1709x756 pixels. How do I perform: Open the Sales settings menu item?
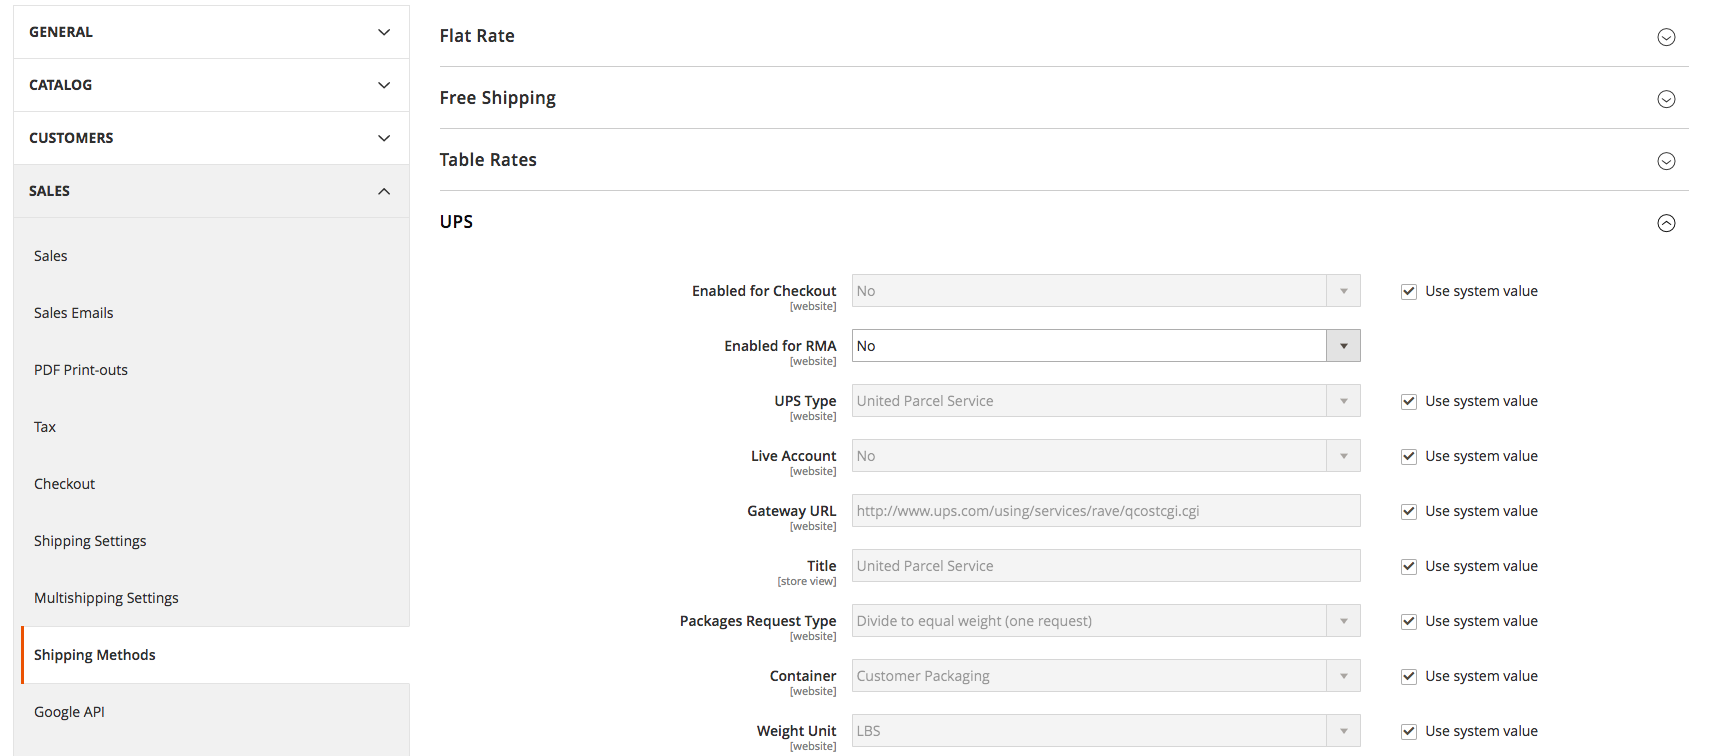click(x=51, y=256)
